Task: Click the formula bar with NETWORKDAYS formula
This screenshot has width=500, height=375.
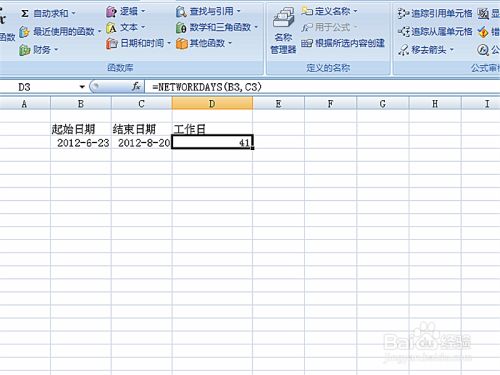Action: [x=323, y=87]
